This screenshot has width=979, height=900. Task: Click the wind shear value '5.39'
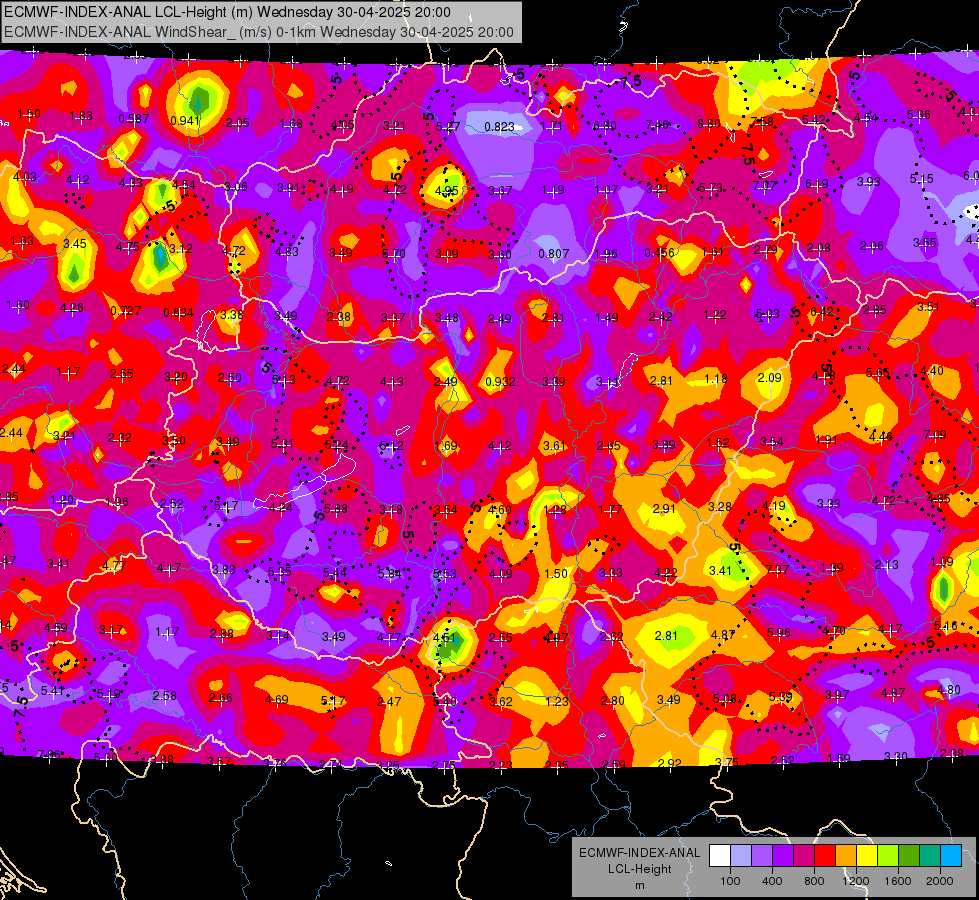pos(780,696)
